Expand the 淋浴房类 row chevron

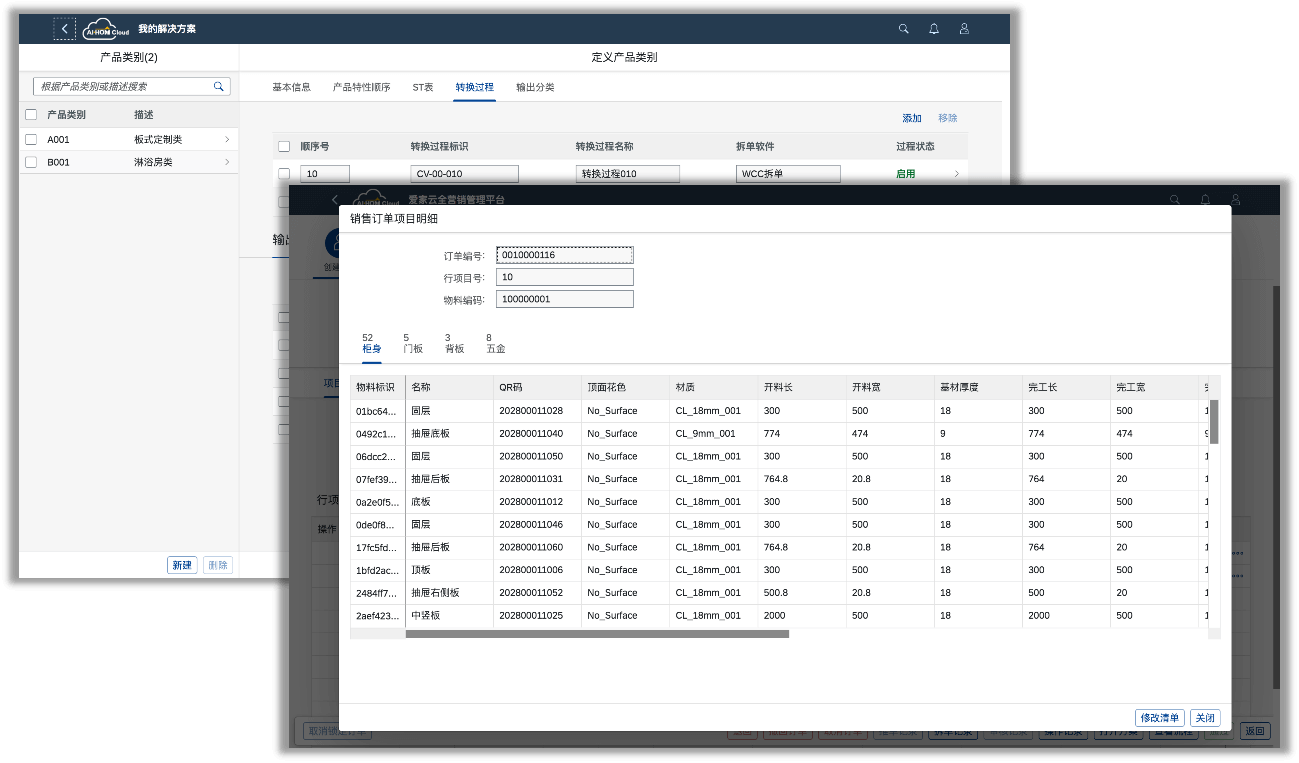pos(227,162)
